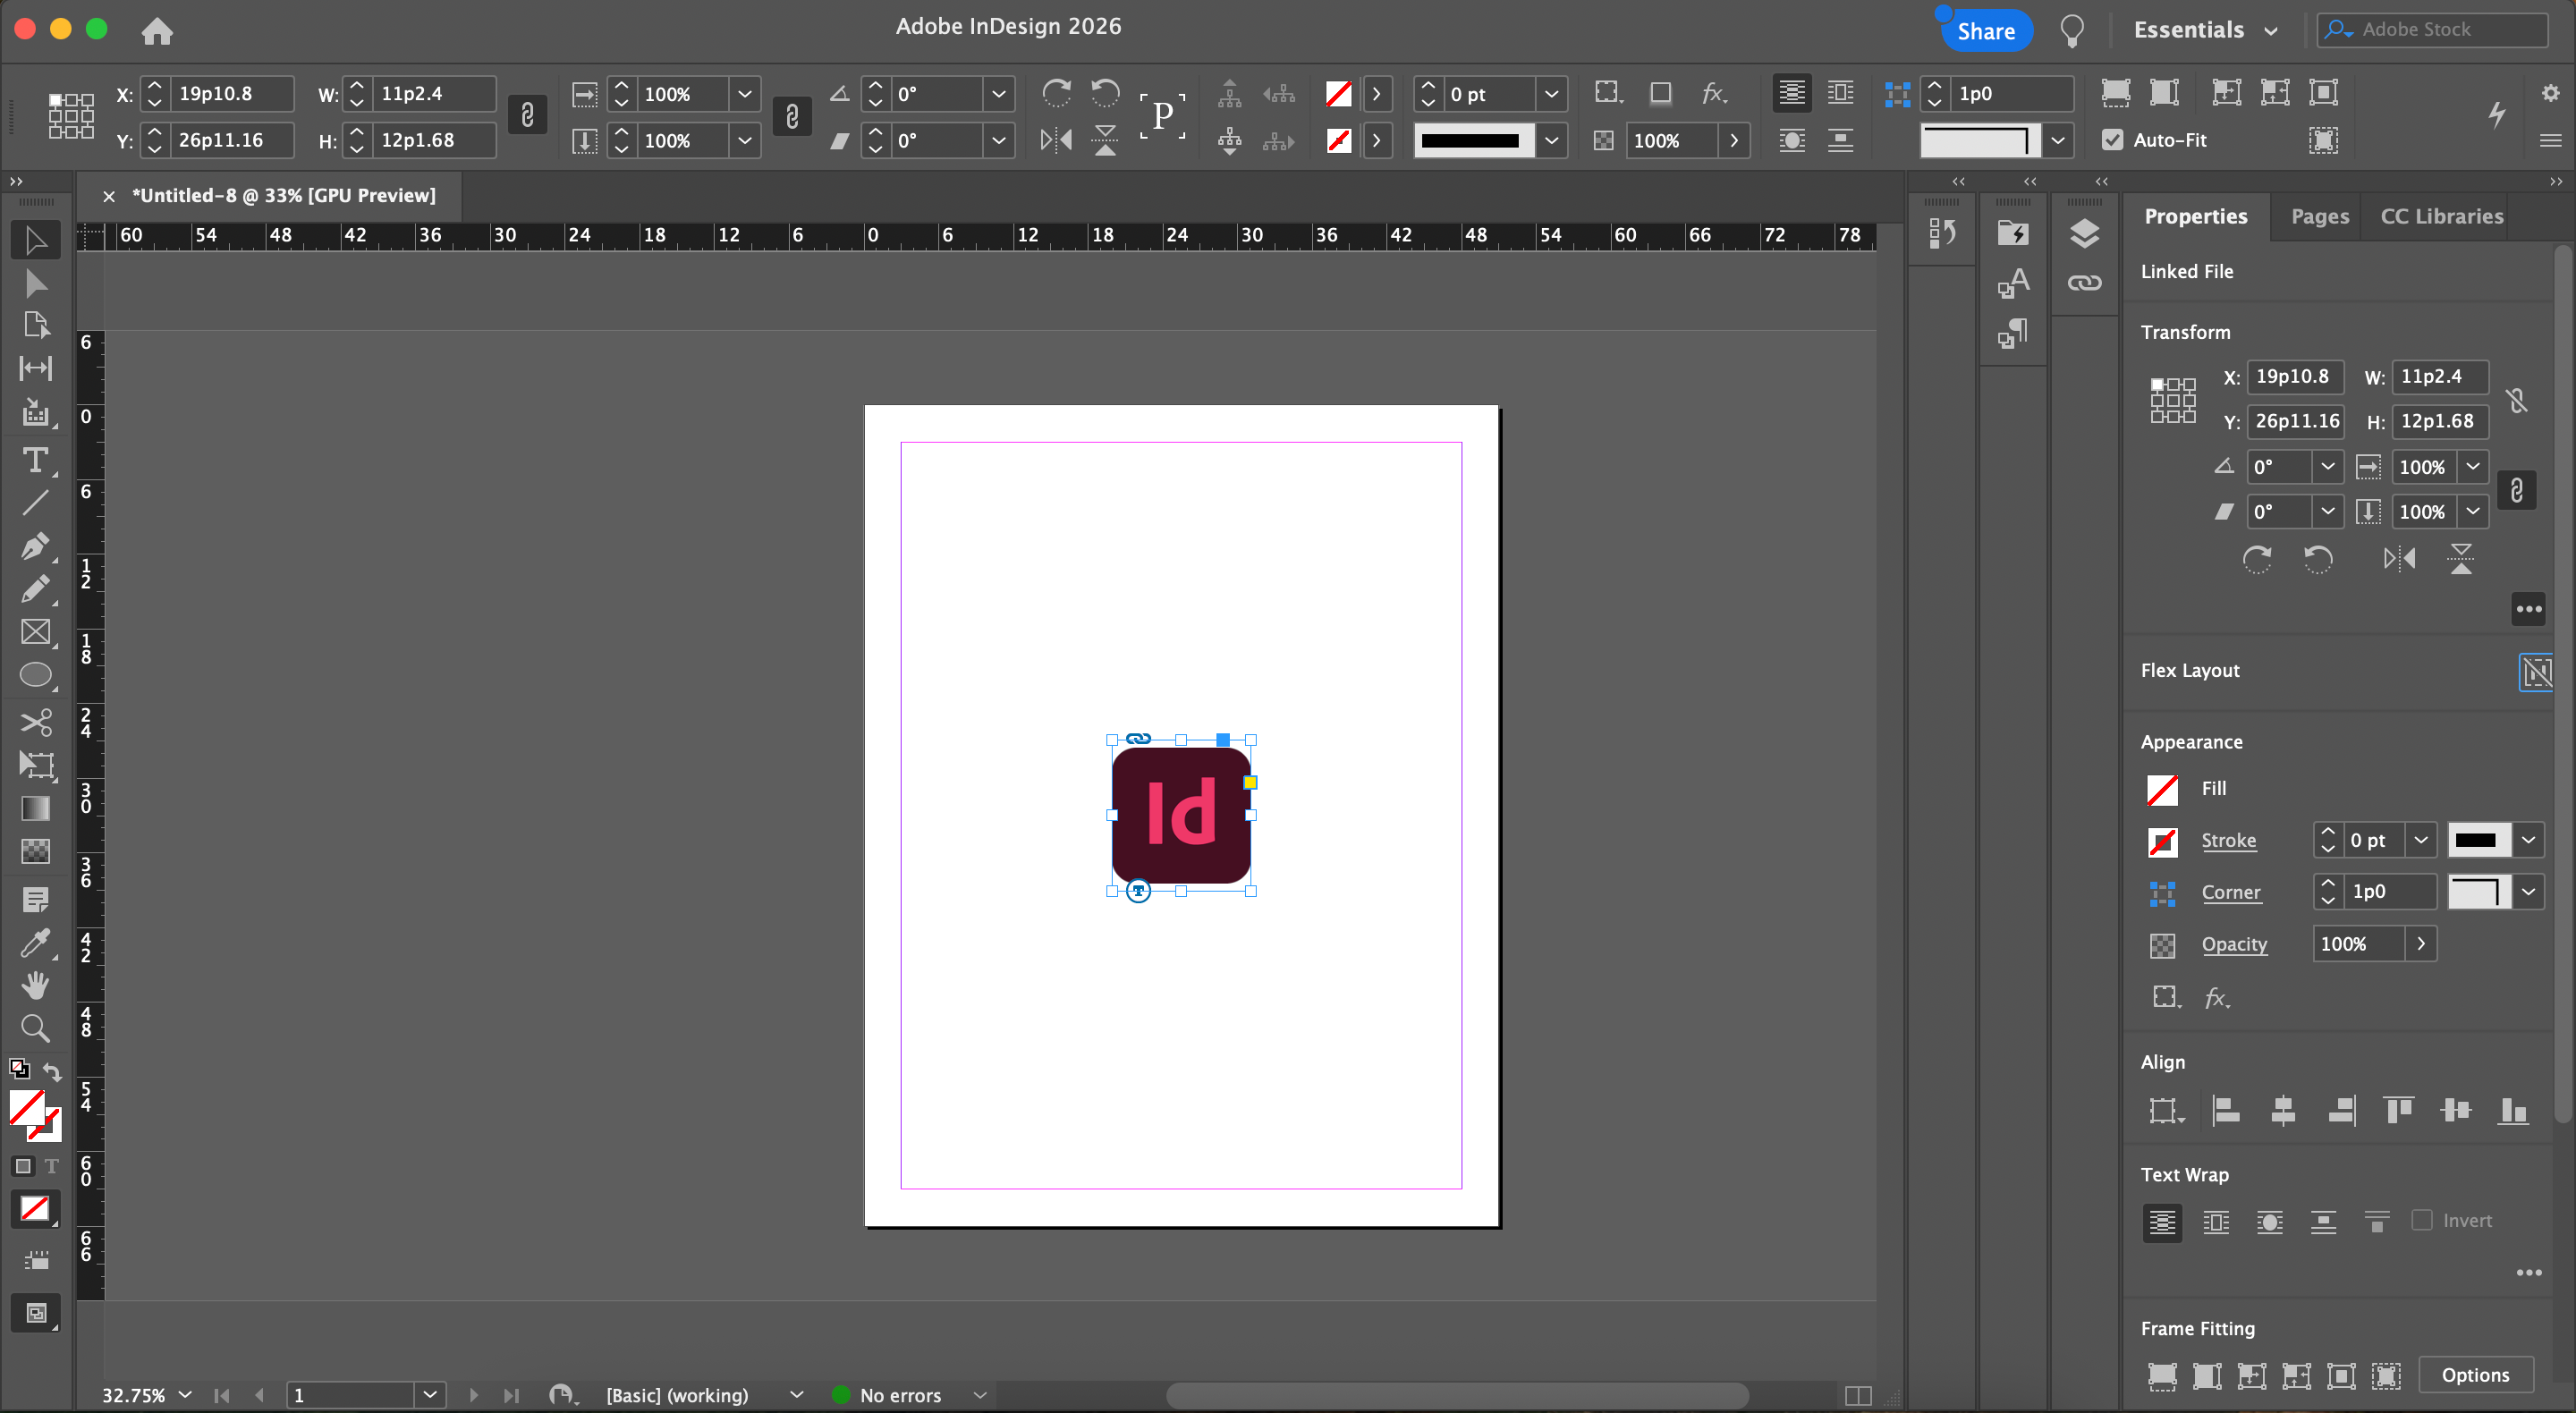Image resolution: width=2576 pixels, height=1413 pixels.
Task: Select the Rectangle Frame tool
Action: coord(35,632)
